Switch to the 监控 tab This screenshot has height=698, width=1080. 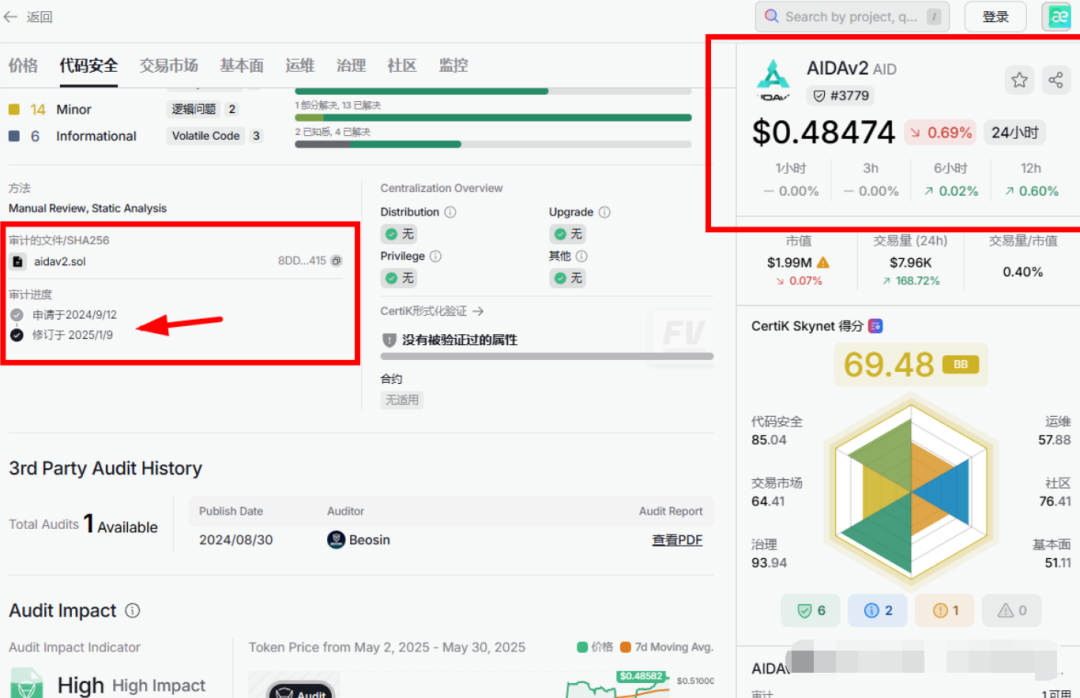pos(453,65)
